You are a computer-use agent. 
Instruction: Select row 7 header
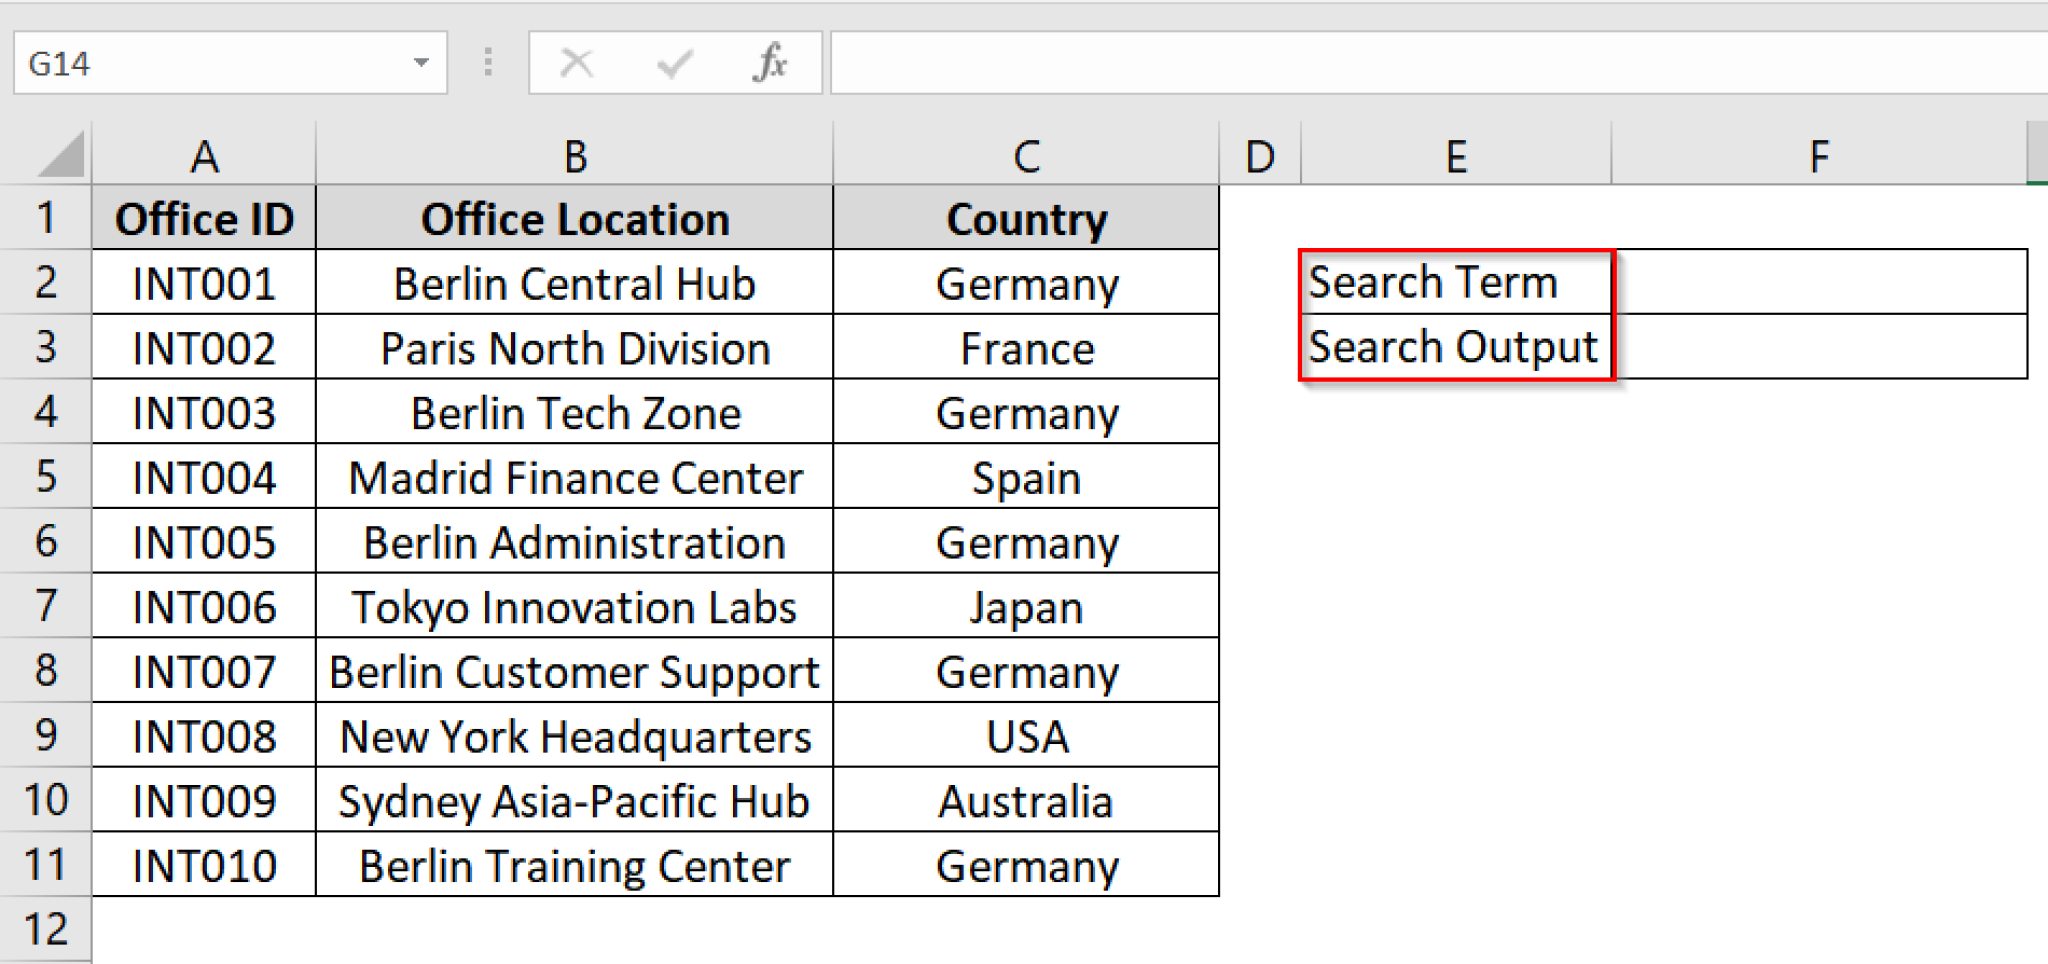tap(45, 606)
